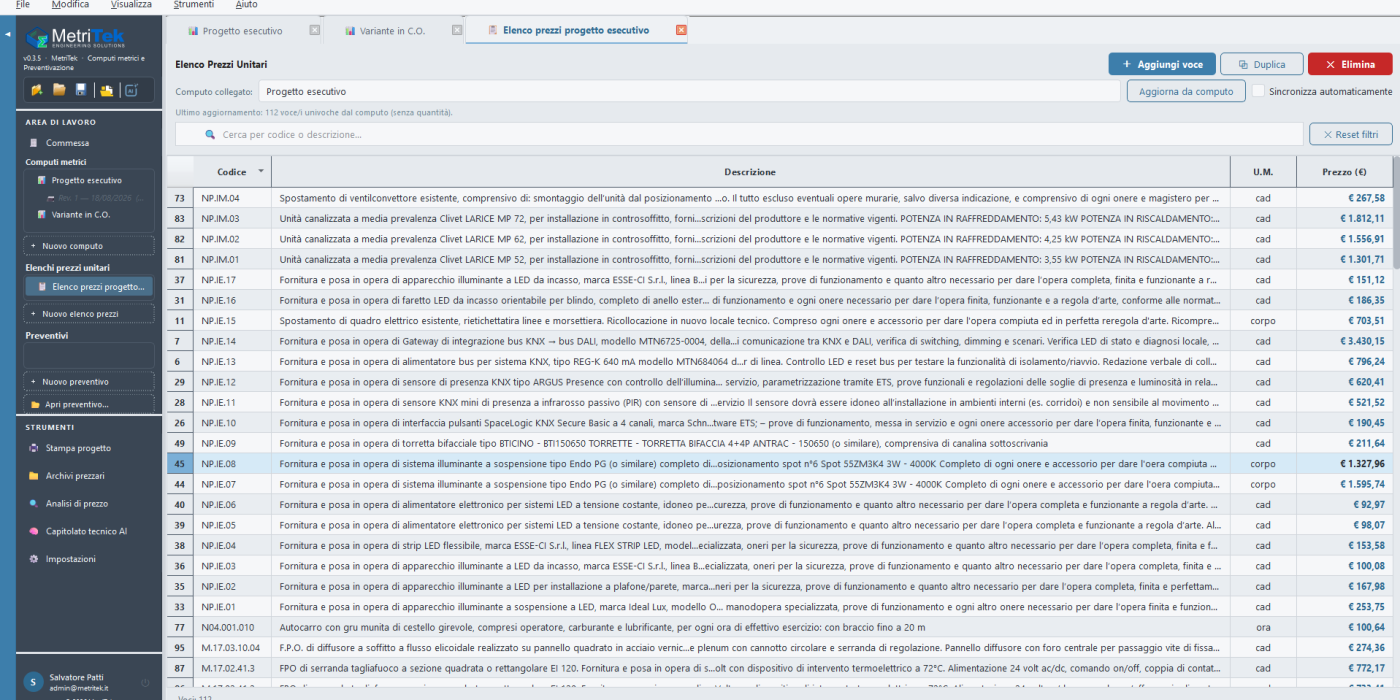The height and width of the screenshot is (700, 1400).
Task: Click the new project icon in sidebar toolbar
Action: [37, 90]
